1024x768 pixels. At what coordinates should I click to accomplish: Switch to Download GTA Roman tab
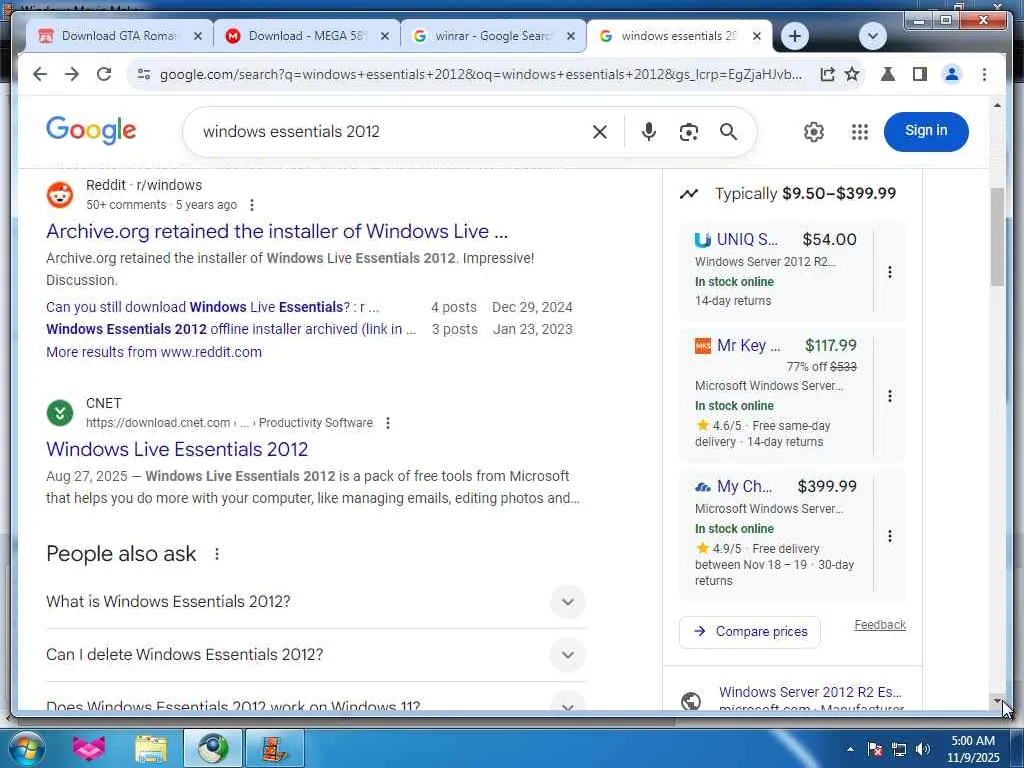coord(118,36)
